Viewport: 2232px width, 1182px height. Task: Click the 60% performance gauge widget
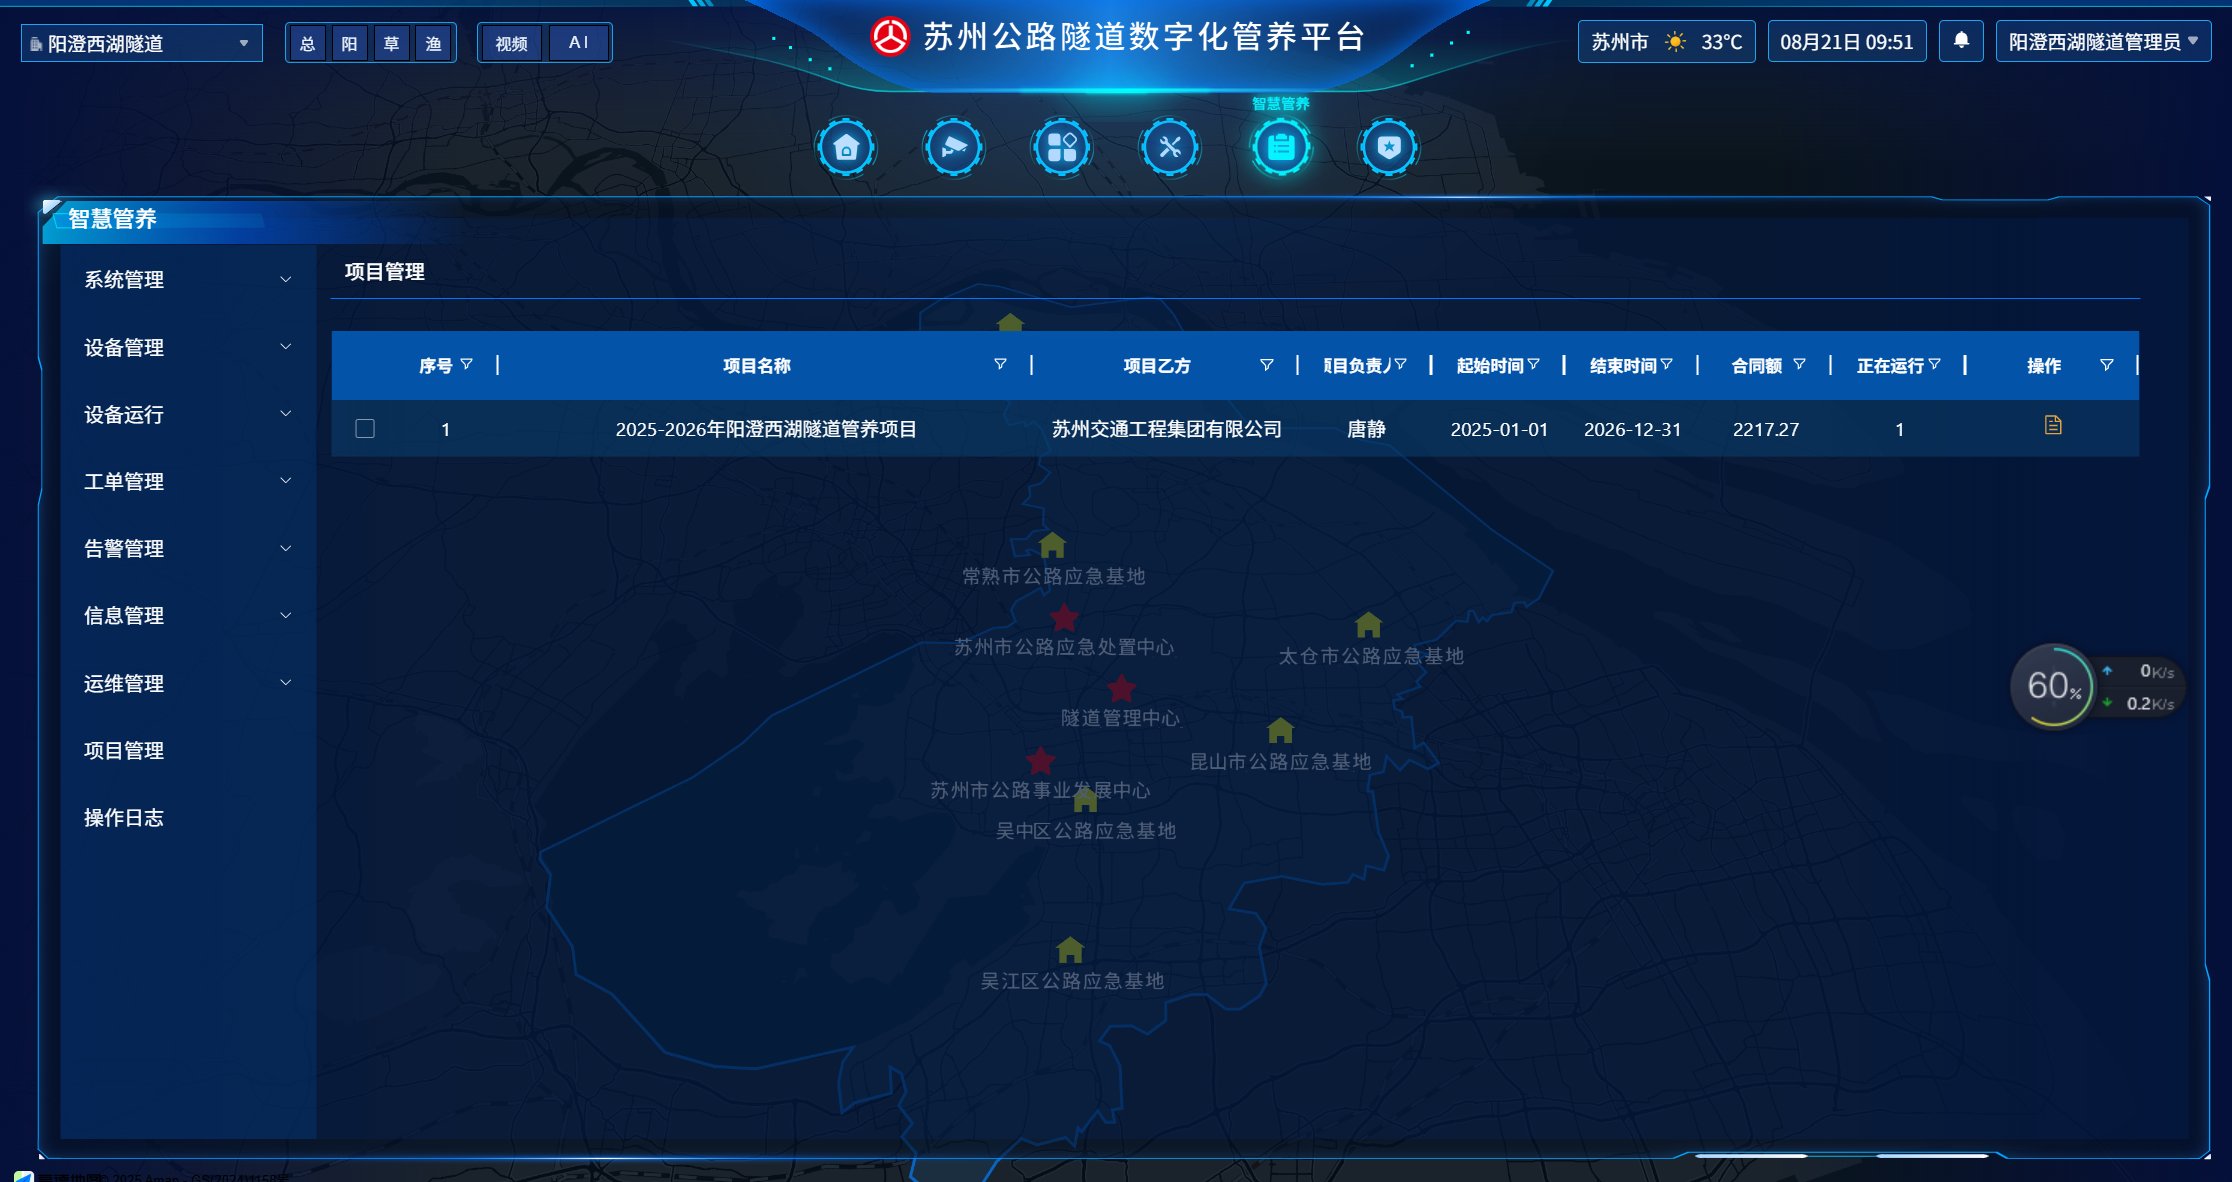[2052, 687]
